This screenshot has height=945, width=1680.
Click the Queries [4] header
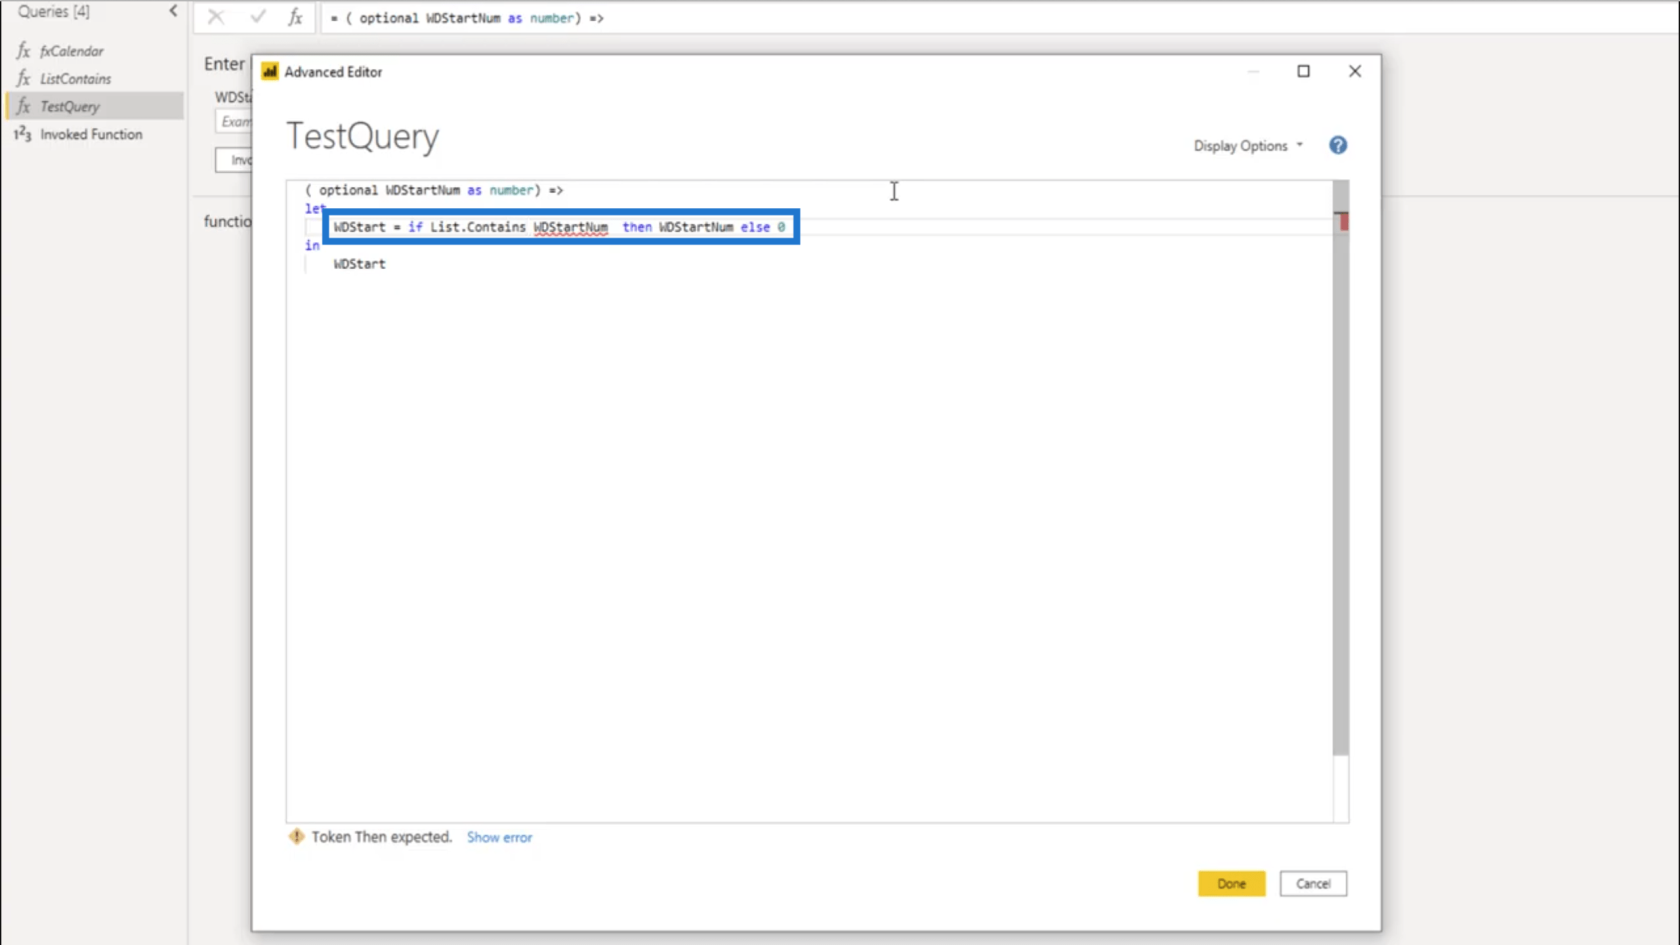point(53,12)
